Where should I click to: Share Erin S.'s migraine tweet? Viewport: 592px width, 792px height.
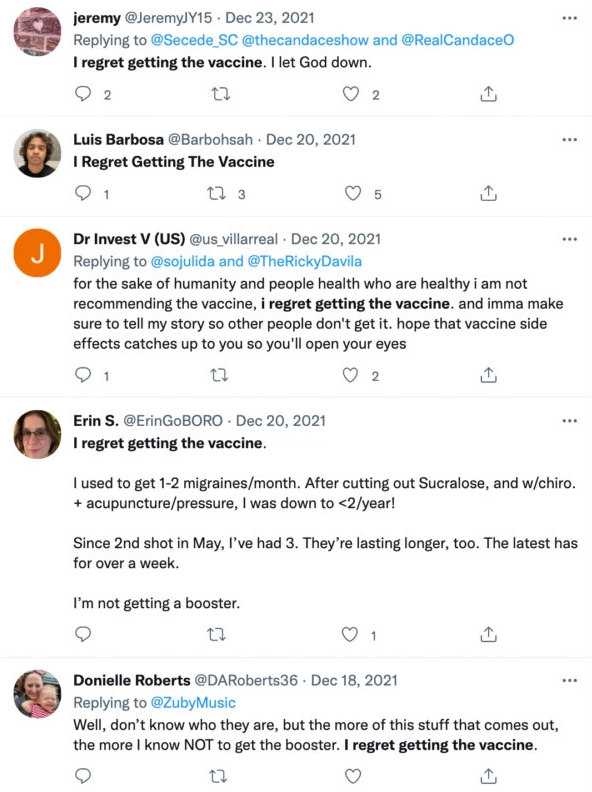(x=488, y=634)
